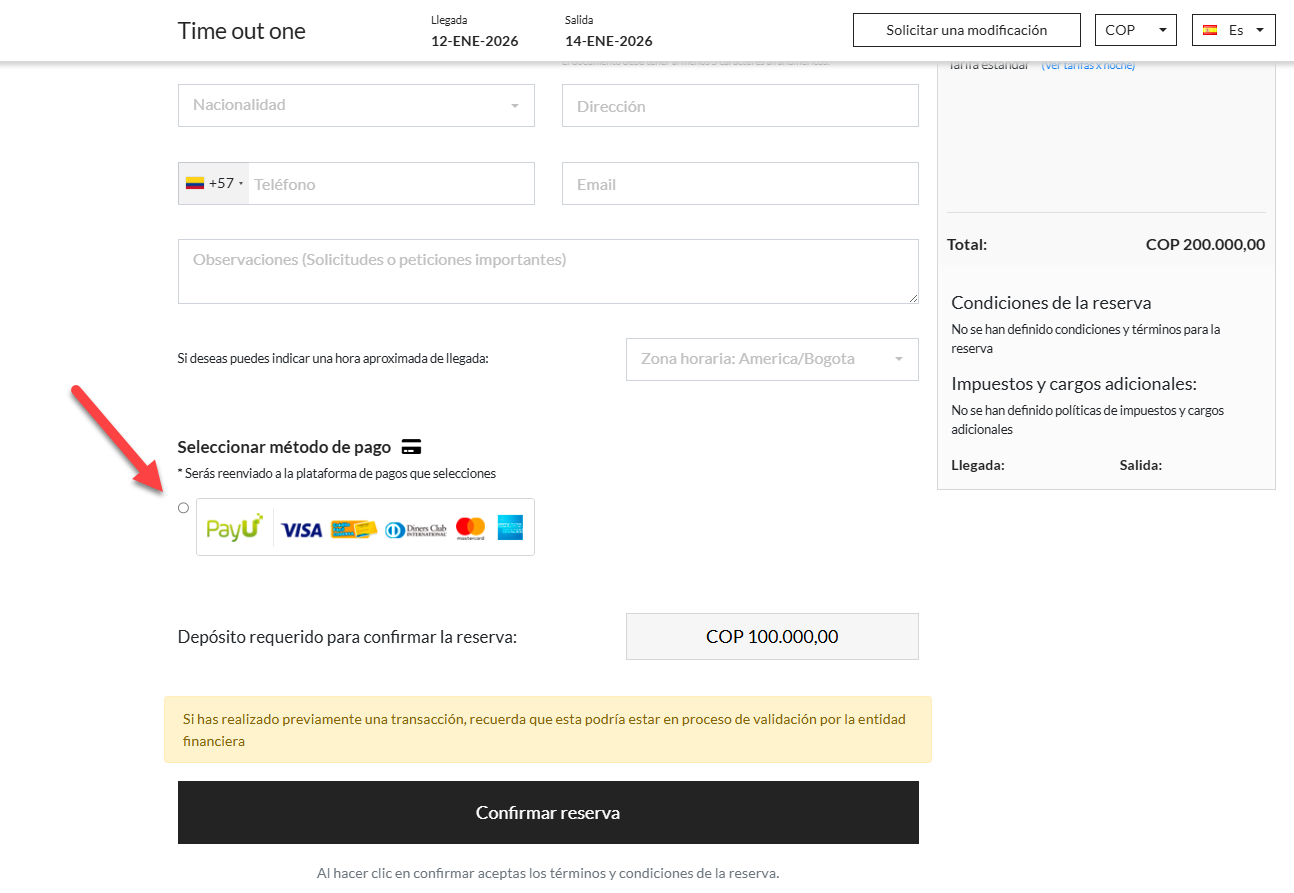1294x893 pixels.
Task: Click the credit card icon beside payment heading
Action: click(x=411, y=446)
